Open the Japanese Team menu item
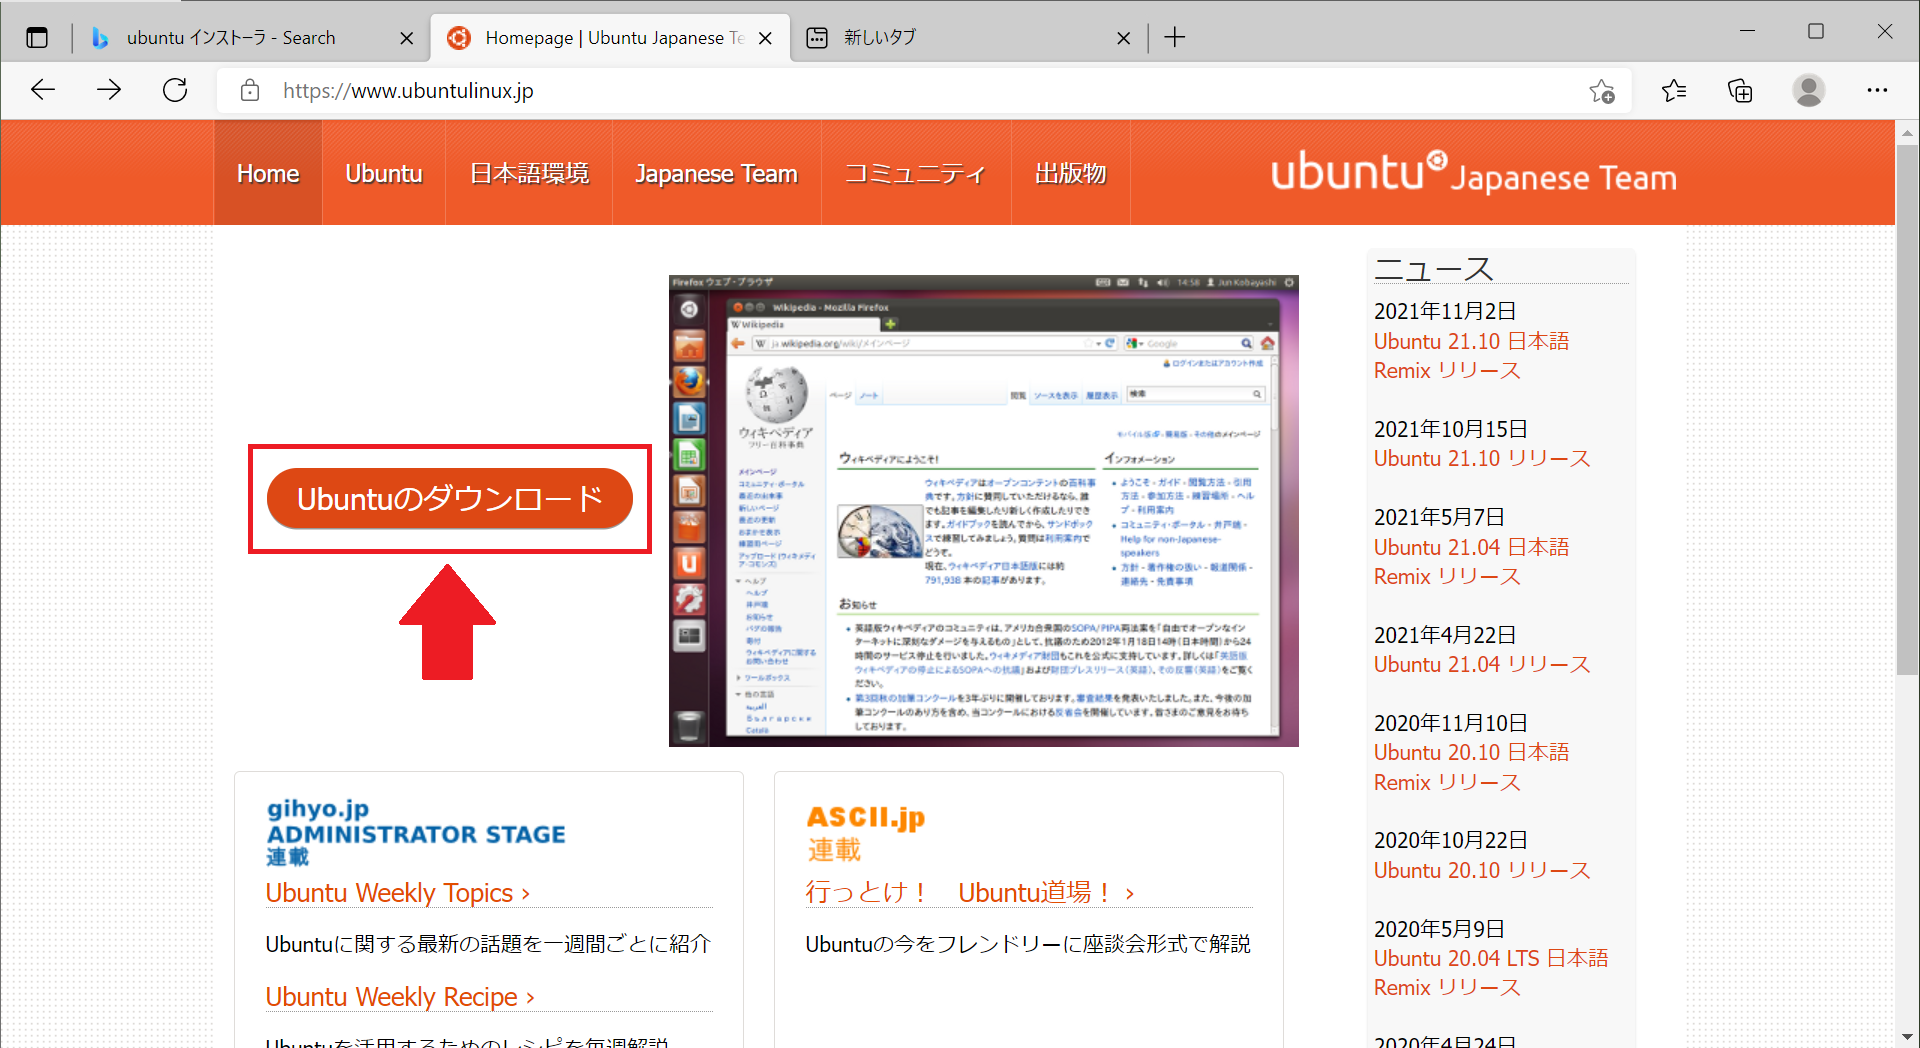1920x1048 pixels. pyautogui.click(x=715, y=172)
